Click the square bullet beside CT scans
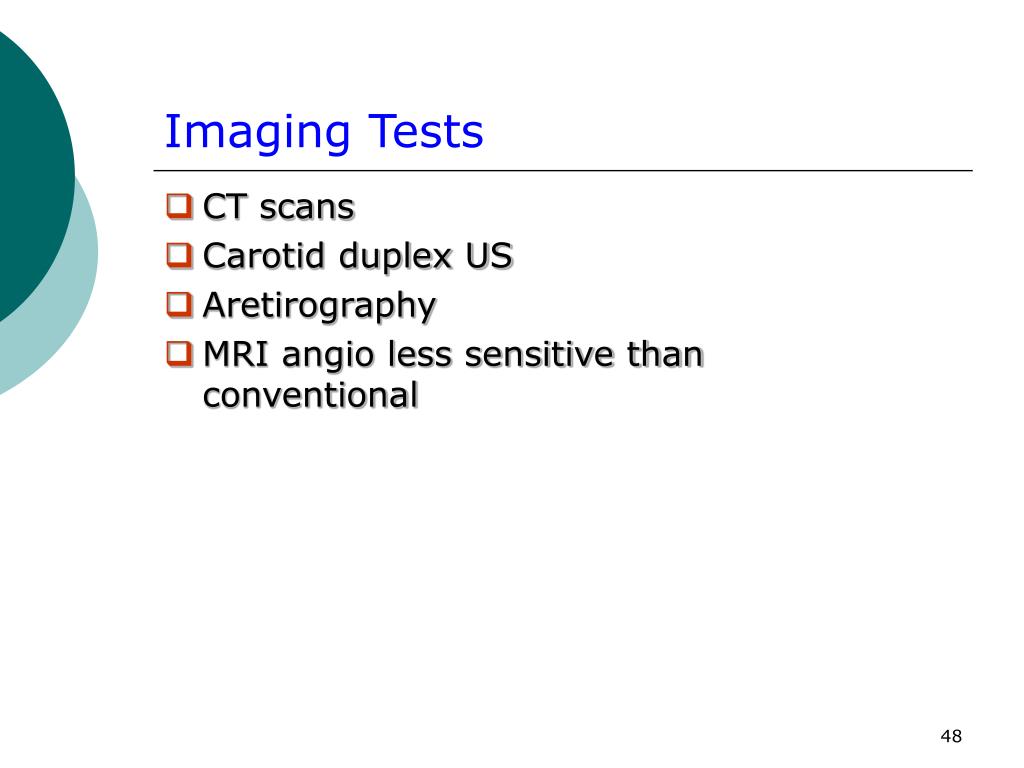1024x768 pixels. pyautogui.click(x=180, y=206)
